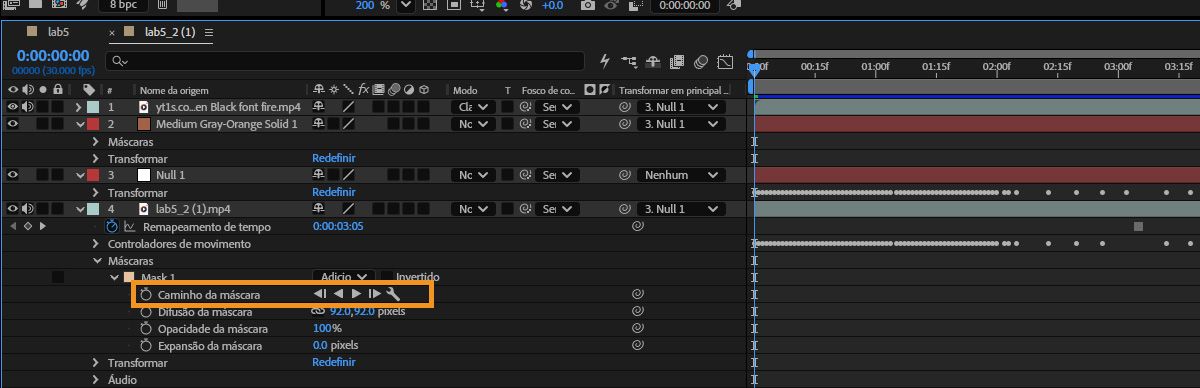The height and width of the screenshot is (388, 1200).
Task: Expand Controladores de movimento group
Action: pos(96,243)
